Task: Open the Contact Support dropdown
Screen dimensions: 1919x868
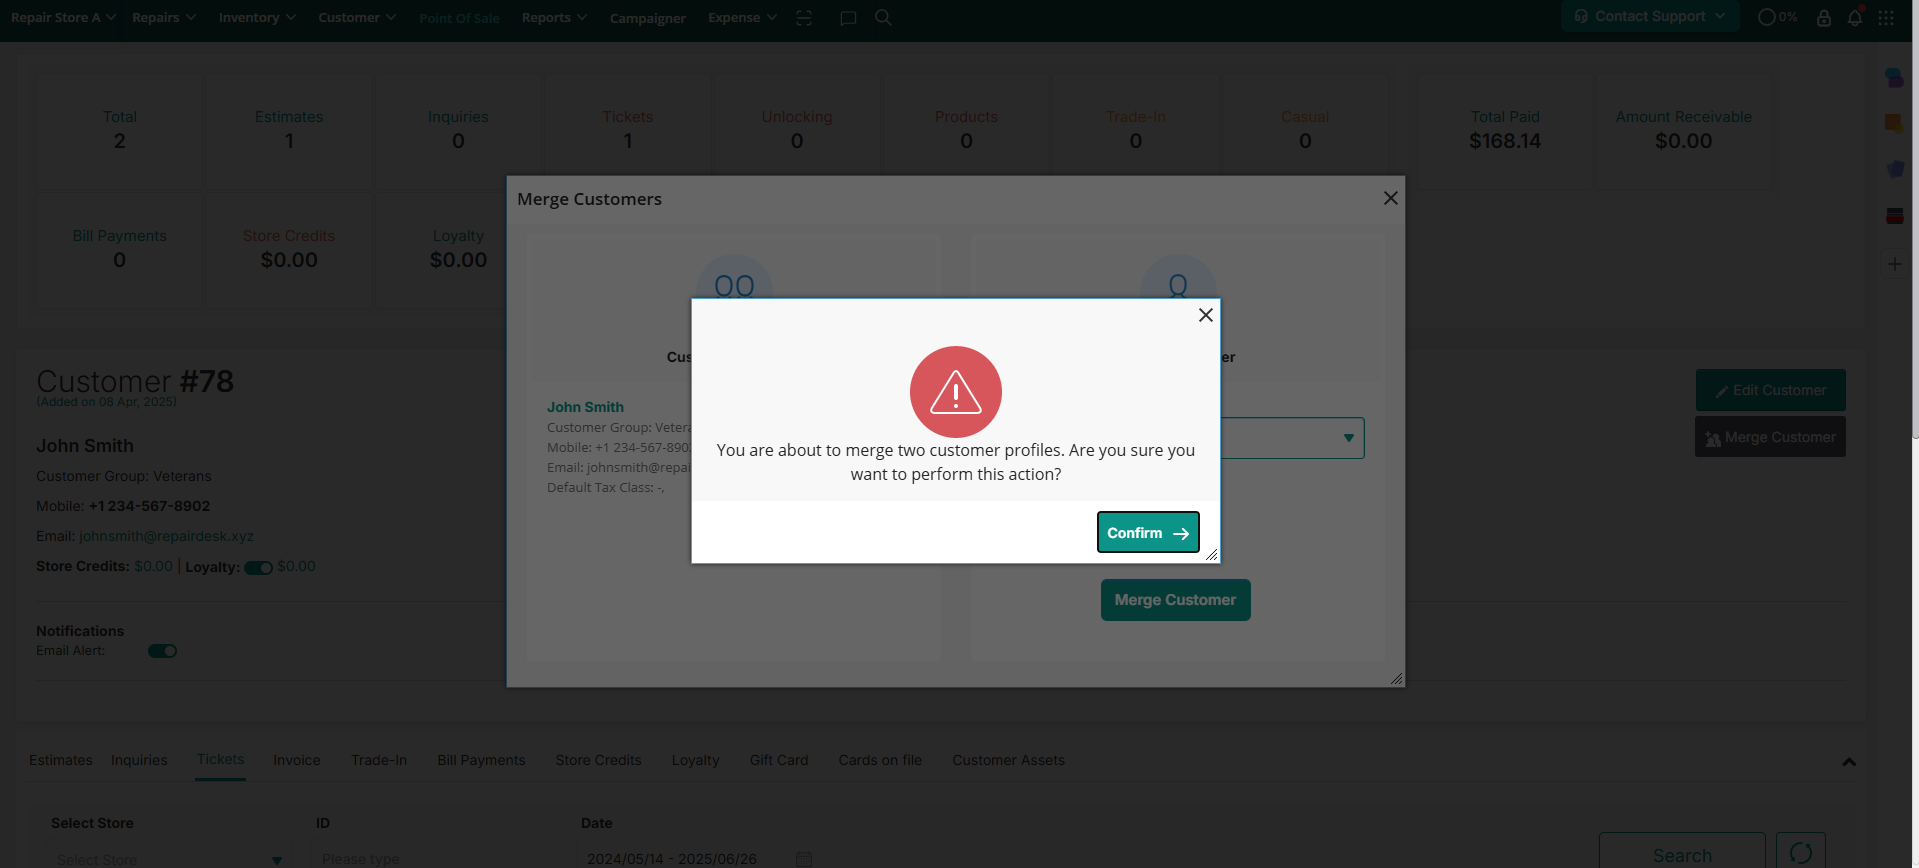Action: (x=1650, y=16)
